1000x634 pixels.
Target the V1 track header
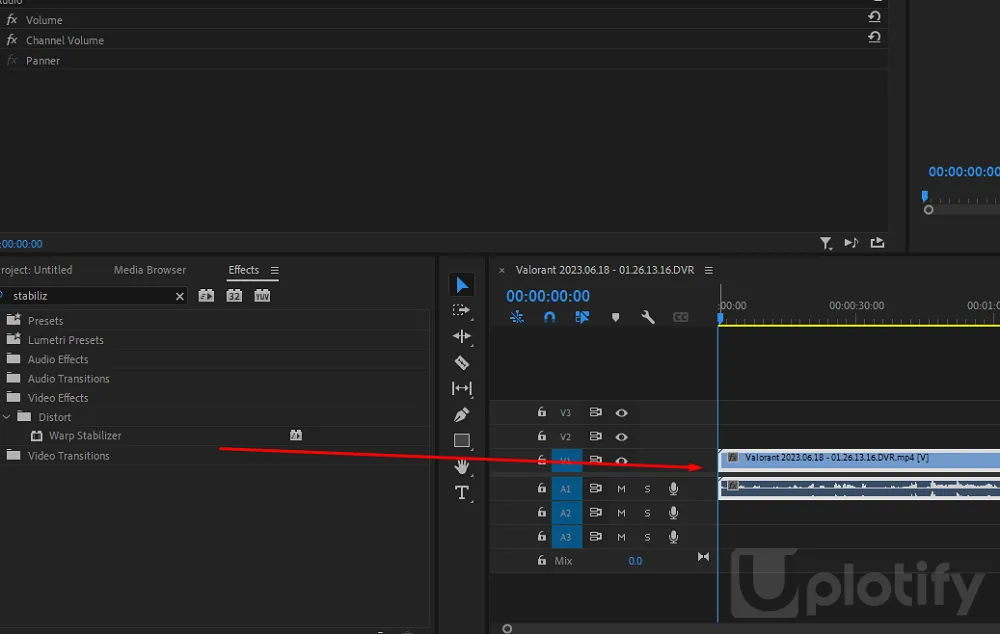566,461
